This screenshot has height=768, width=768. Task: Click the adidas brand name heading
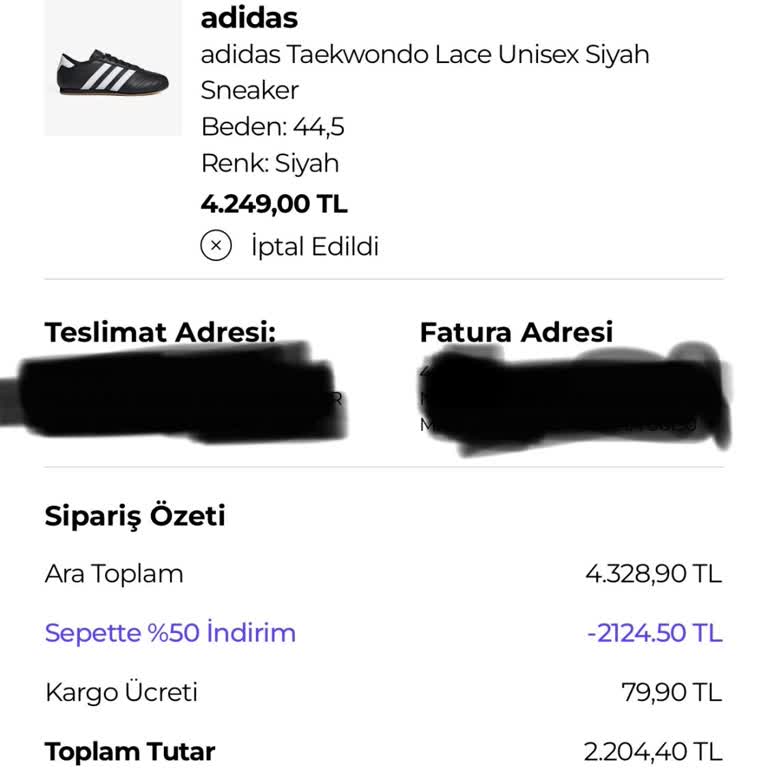[249, 17]
